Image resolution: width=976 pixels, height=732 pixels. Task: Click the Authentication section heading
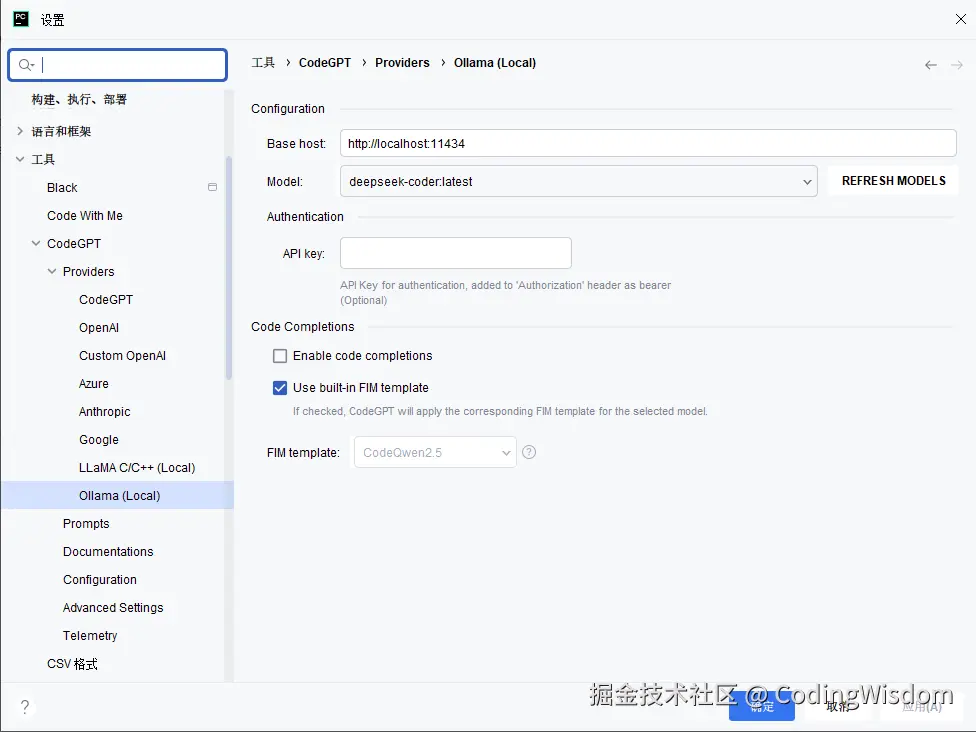pos(305,216)
